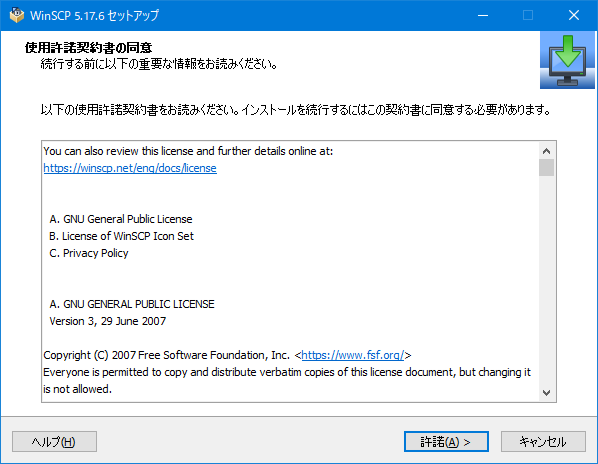Click the green download arrow monitor icon
The height and width of the screenshot is (464, 598).
(x=567, y=60)
